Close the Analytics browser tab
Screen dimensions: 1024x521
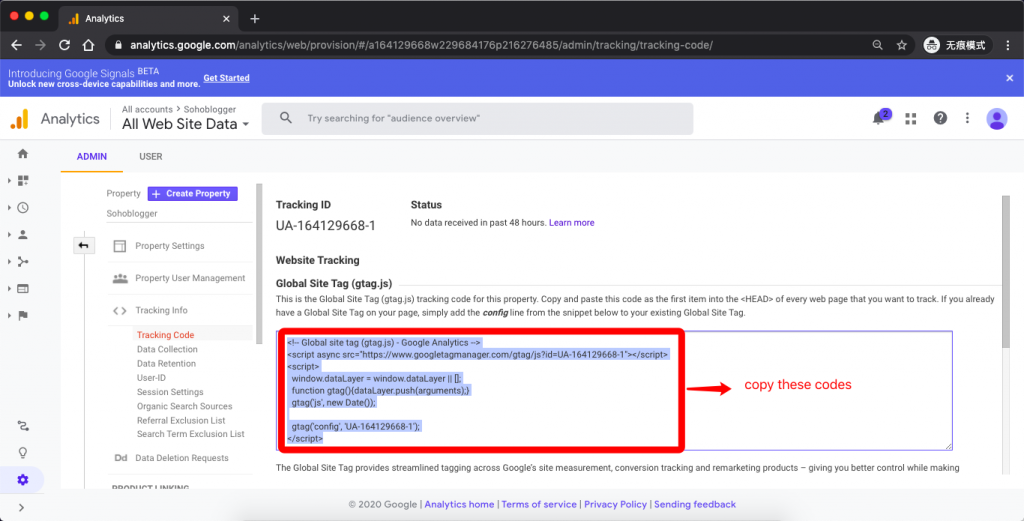(x=227, y=19)
